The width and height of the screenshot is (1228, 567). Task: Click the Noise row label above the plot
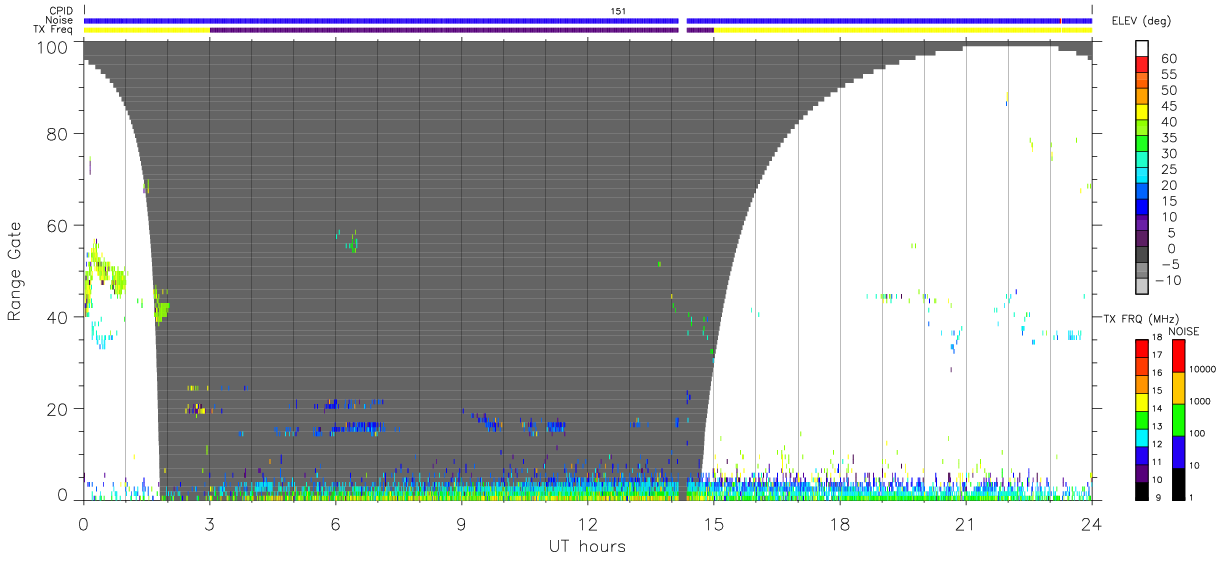pyautogui.click(x=60, y=20)
